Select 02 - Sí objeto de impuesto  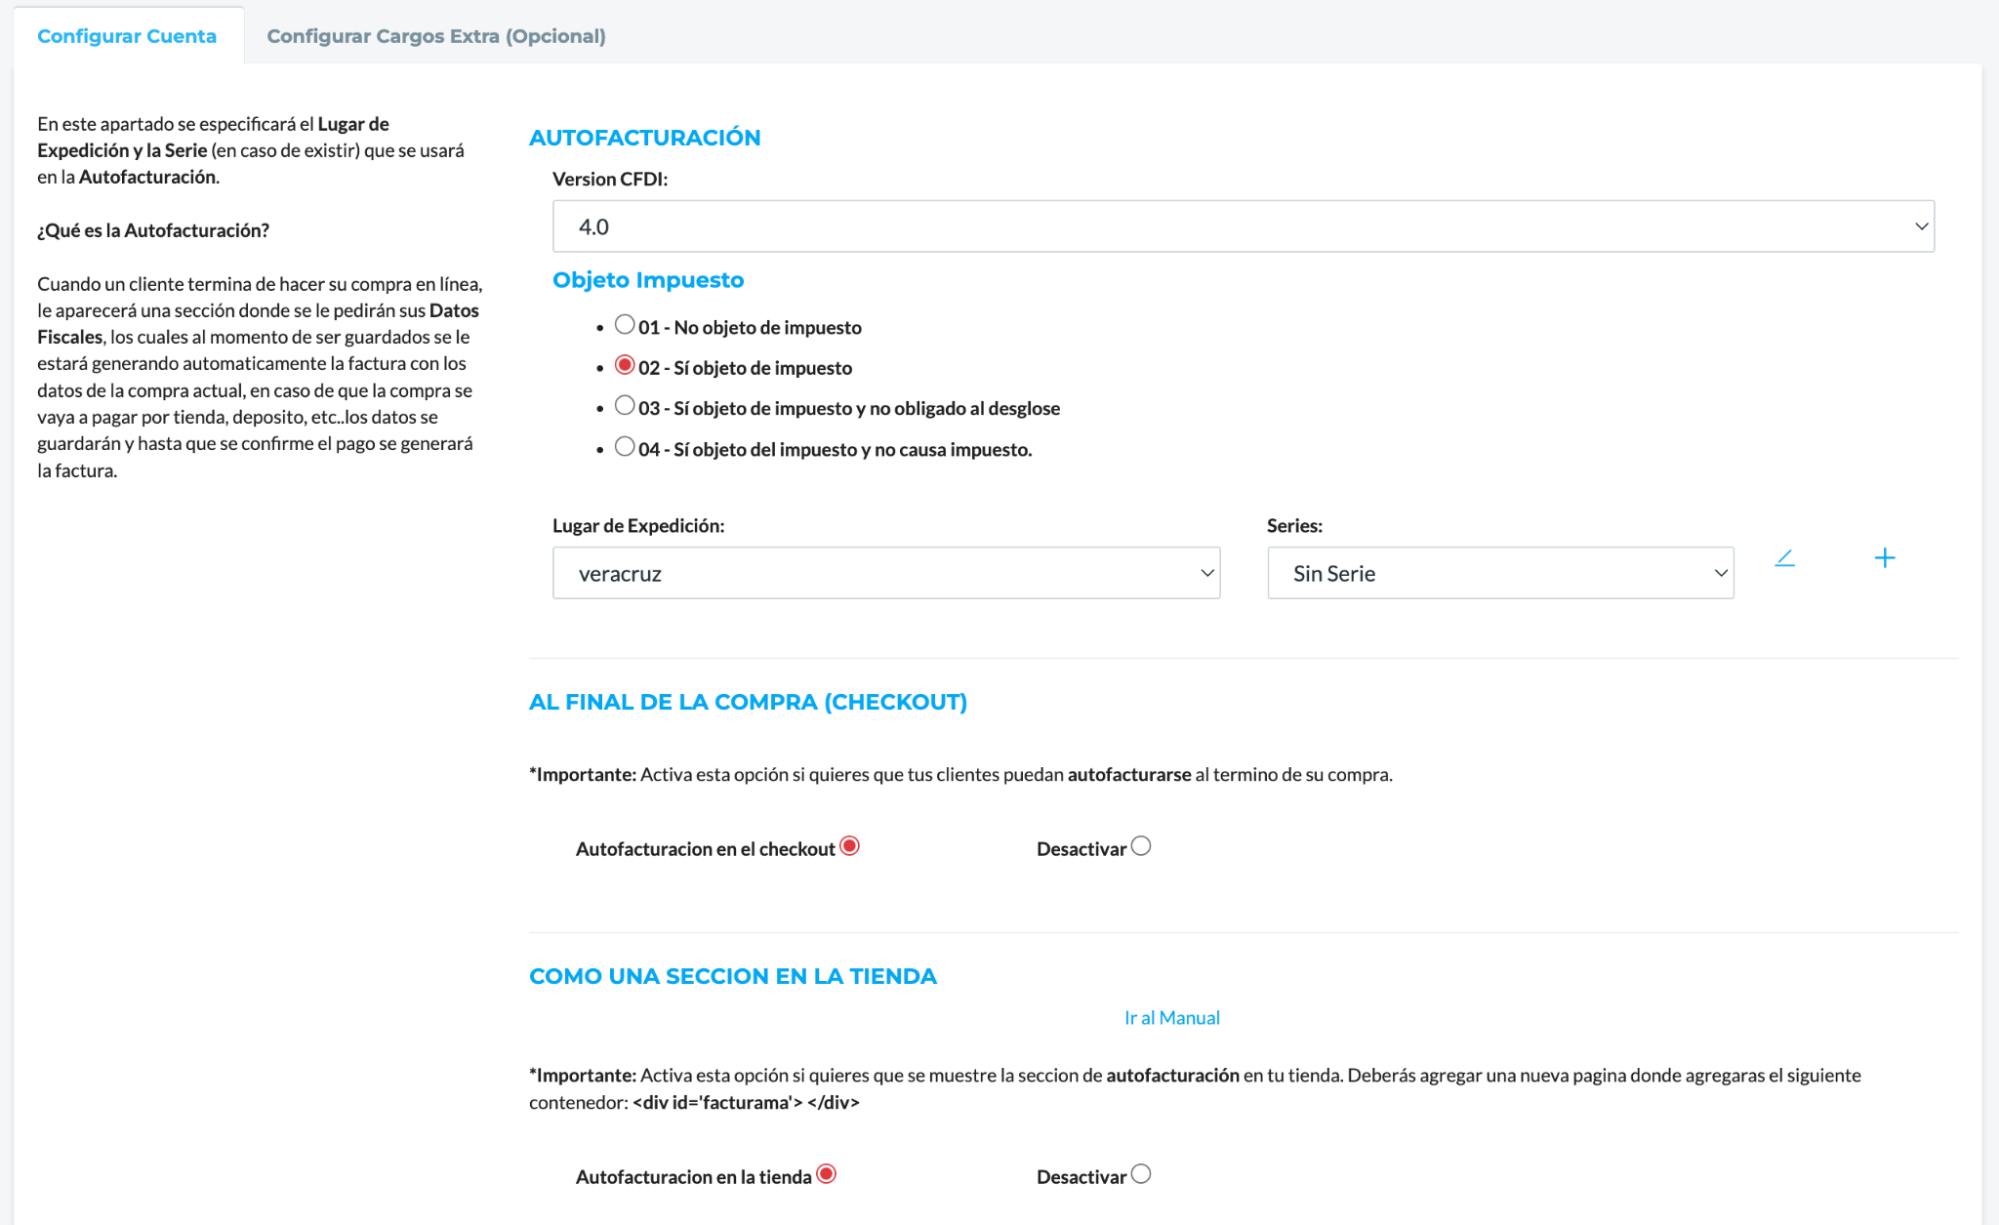624,365
